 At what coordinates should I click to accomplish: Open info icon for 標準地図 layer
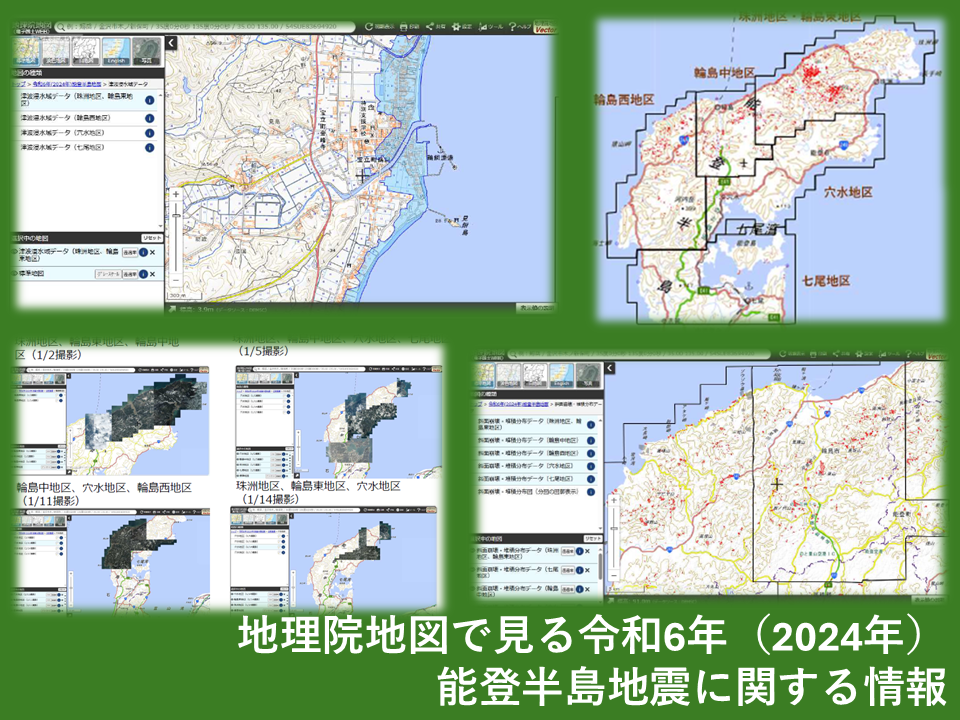tap(143, 274)
